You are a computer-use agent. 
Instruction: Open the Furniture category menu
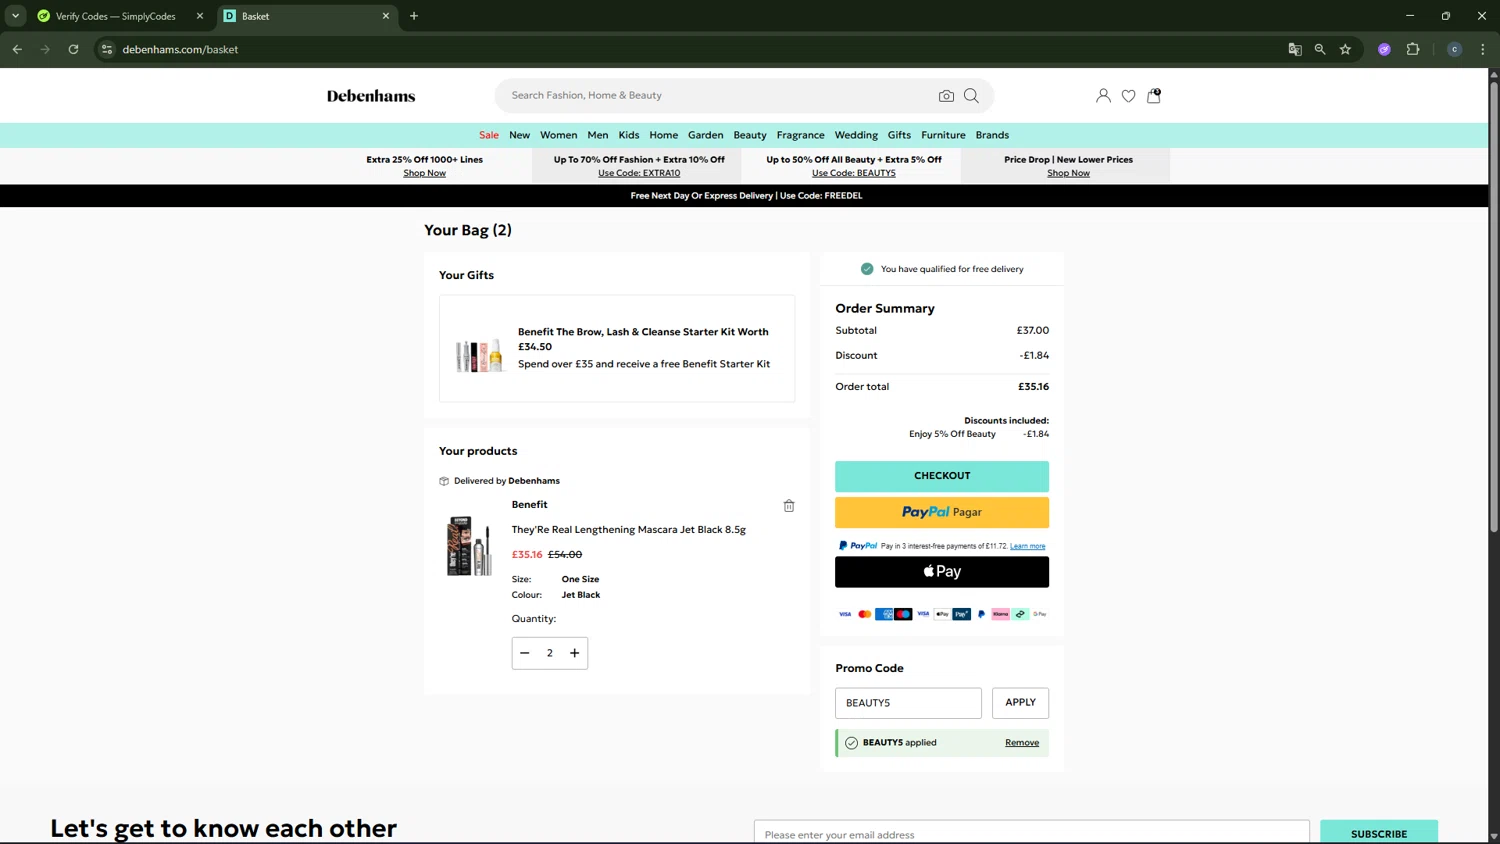click(x=943, y=135)
